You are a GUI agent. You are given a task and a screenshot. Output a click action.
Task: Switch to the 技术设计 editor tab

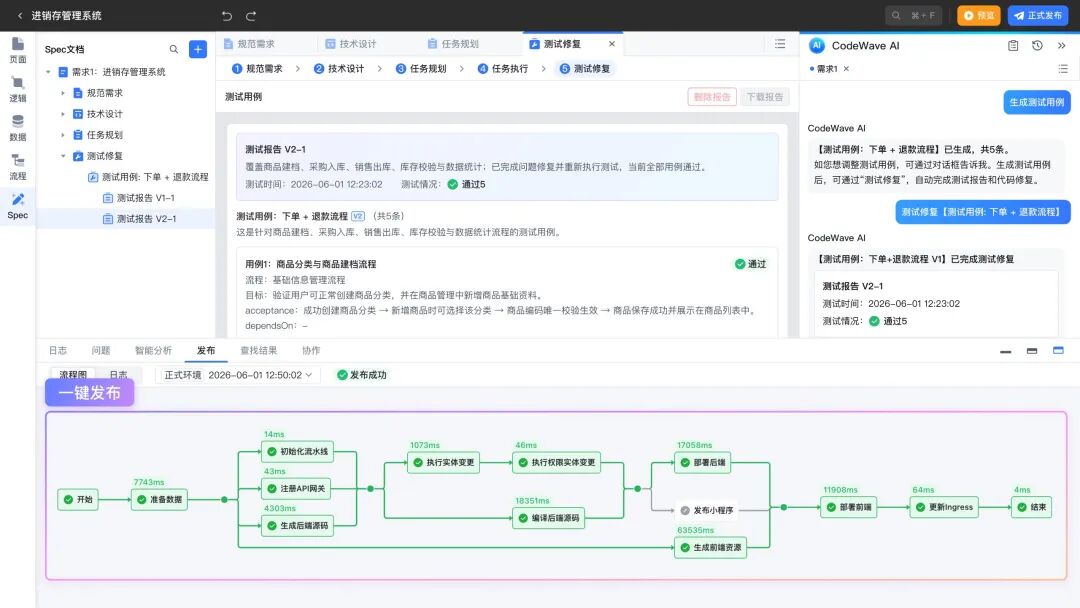click(351, 44)
